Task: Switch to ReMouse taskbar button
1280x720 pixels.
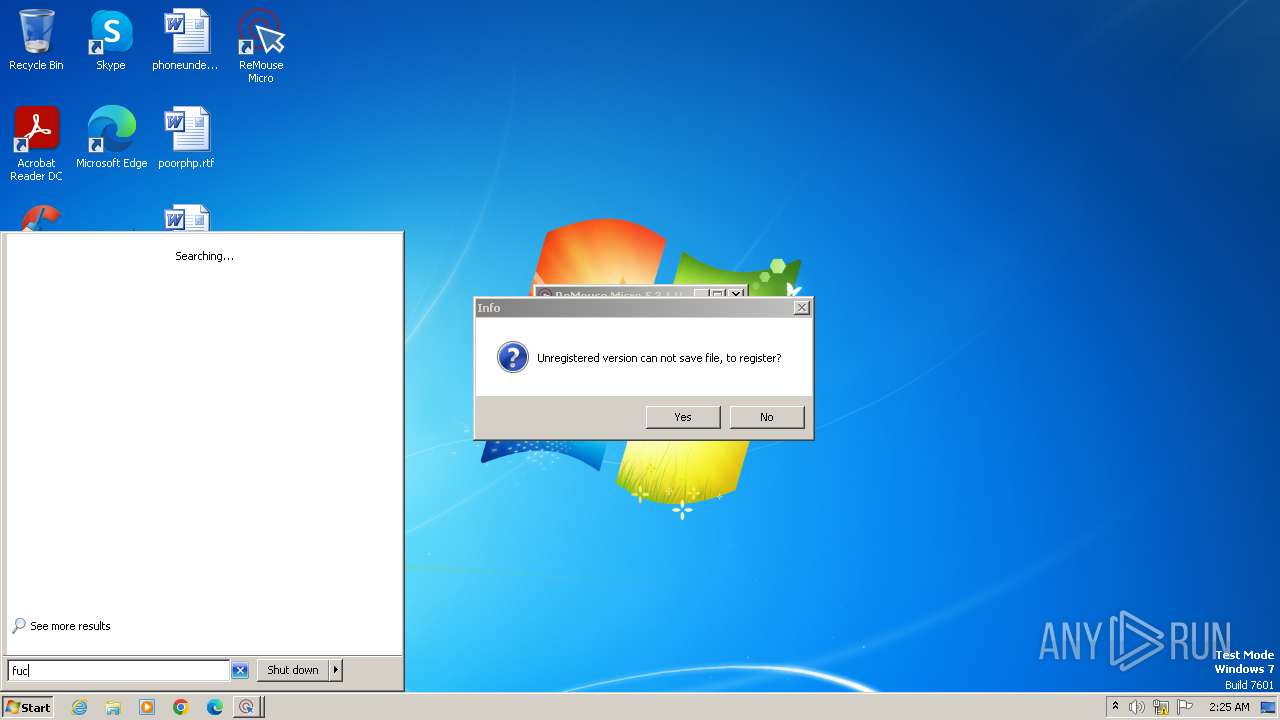Action: pos(247,707)
